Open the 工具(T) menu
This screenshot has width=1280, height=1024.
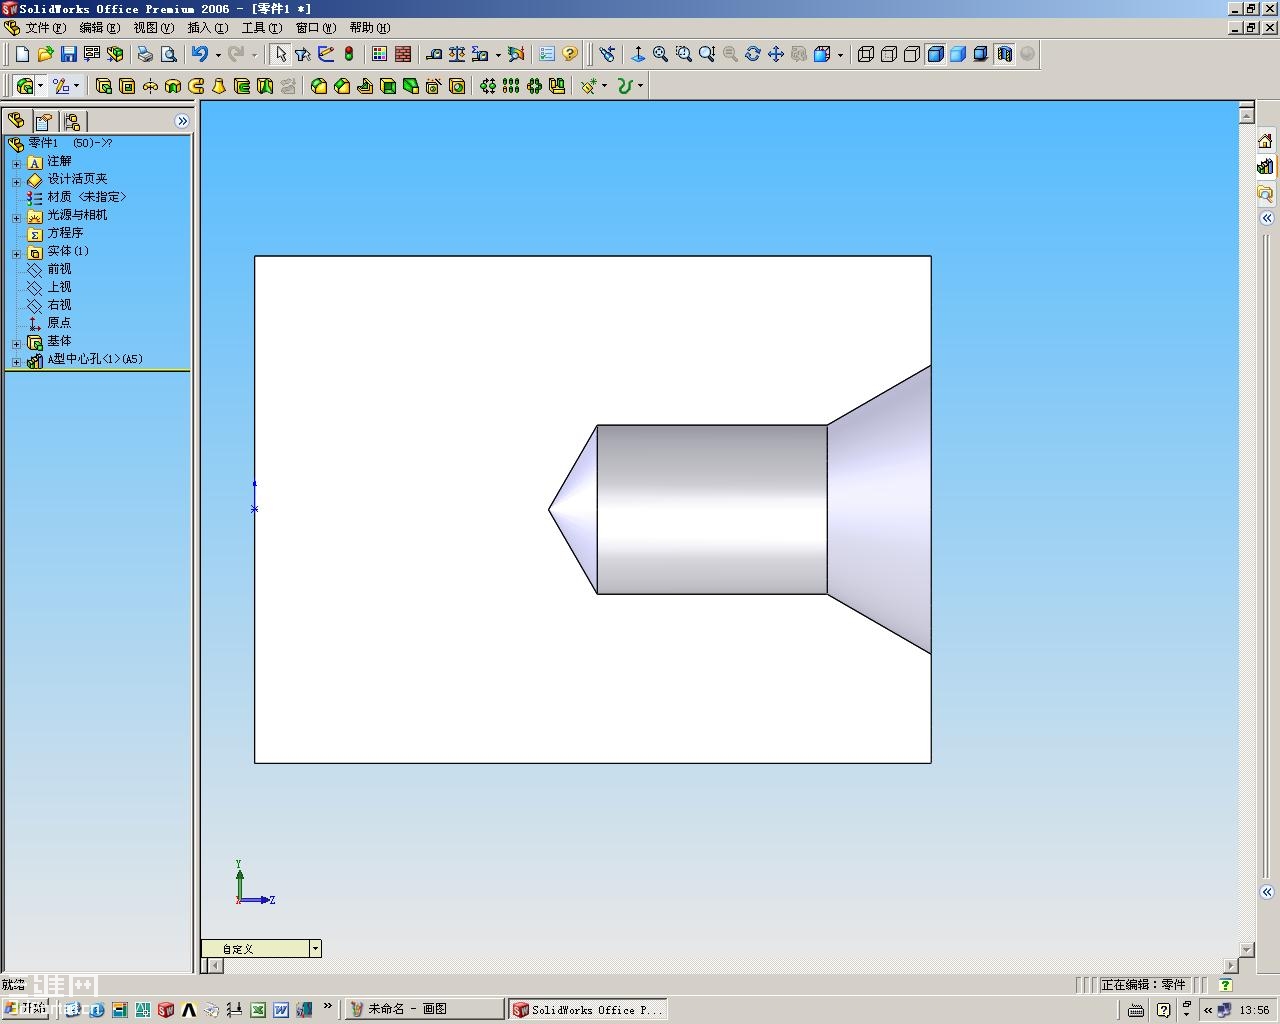coord(261,28)
